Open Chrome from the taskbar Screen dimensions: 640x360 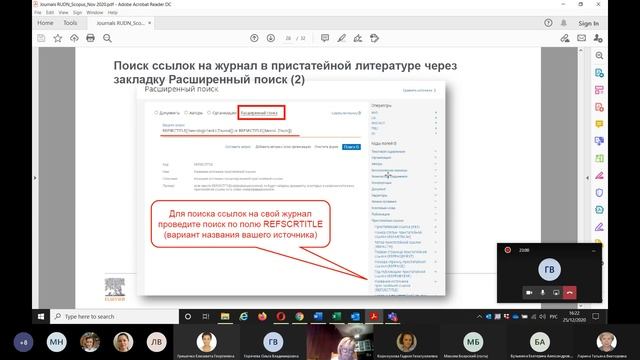click(300, 317)
